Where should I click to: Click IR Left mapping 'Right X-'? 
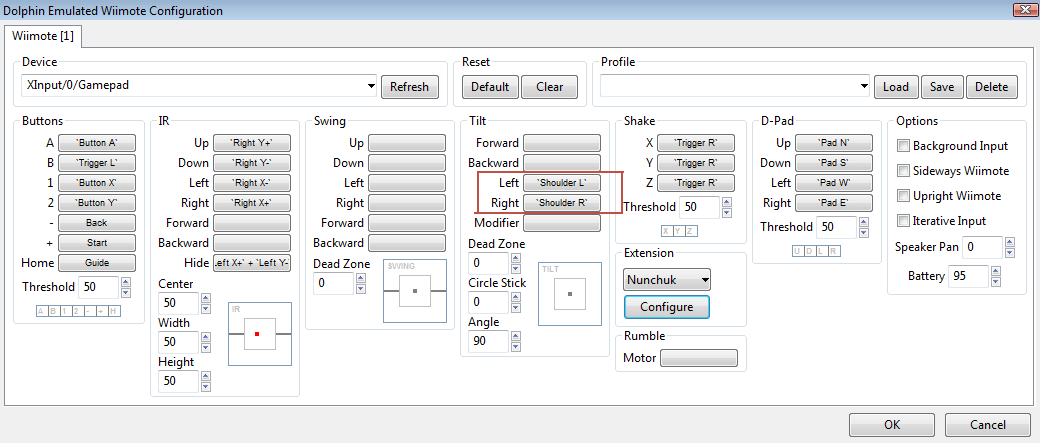pyautogui.click(x=251, y=182)
